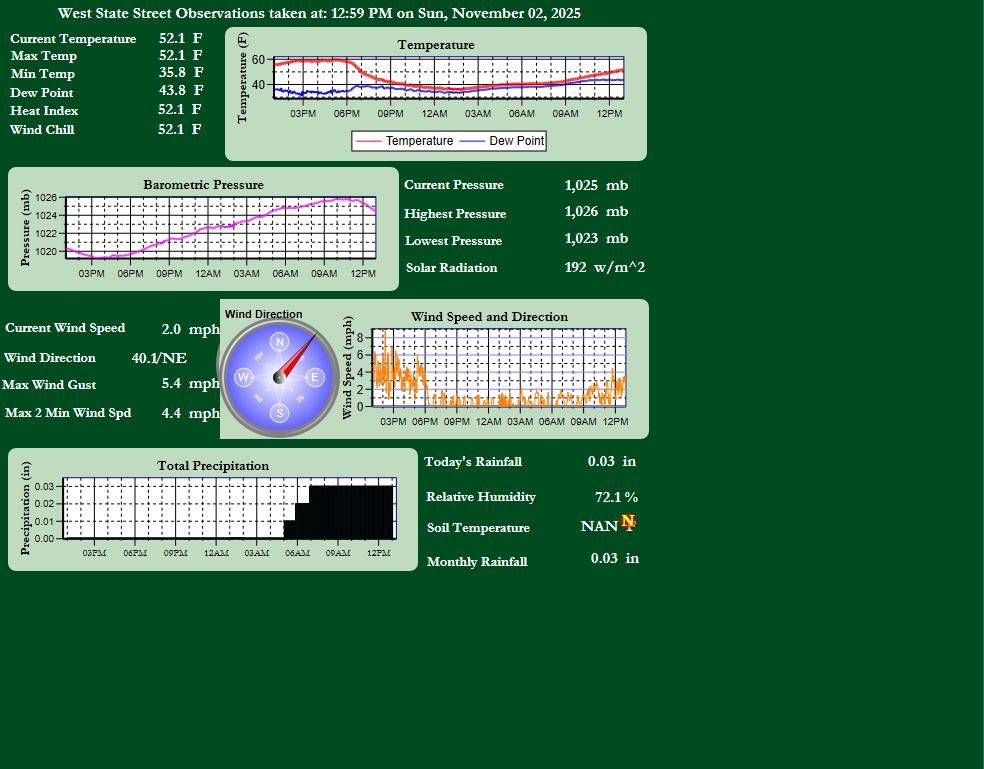Click the W marker on the wind compass

point(243,377)
